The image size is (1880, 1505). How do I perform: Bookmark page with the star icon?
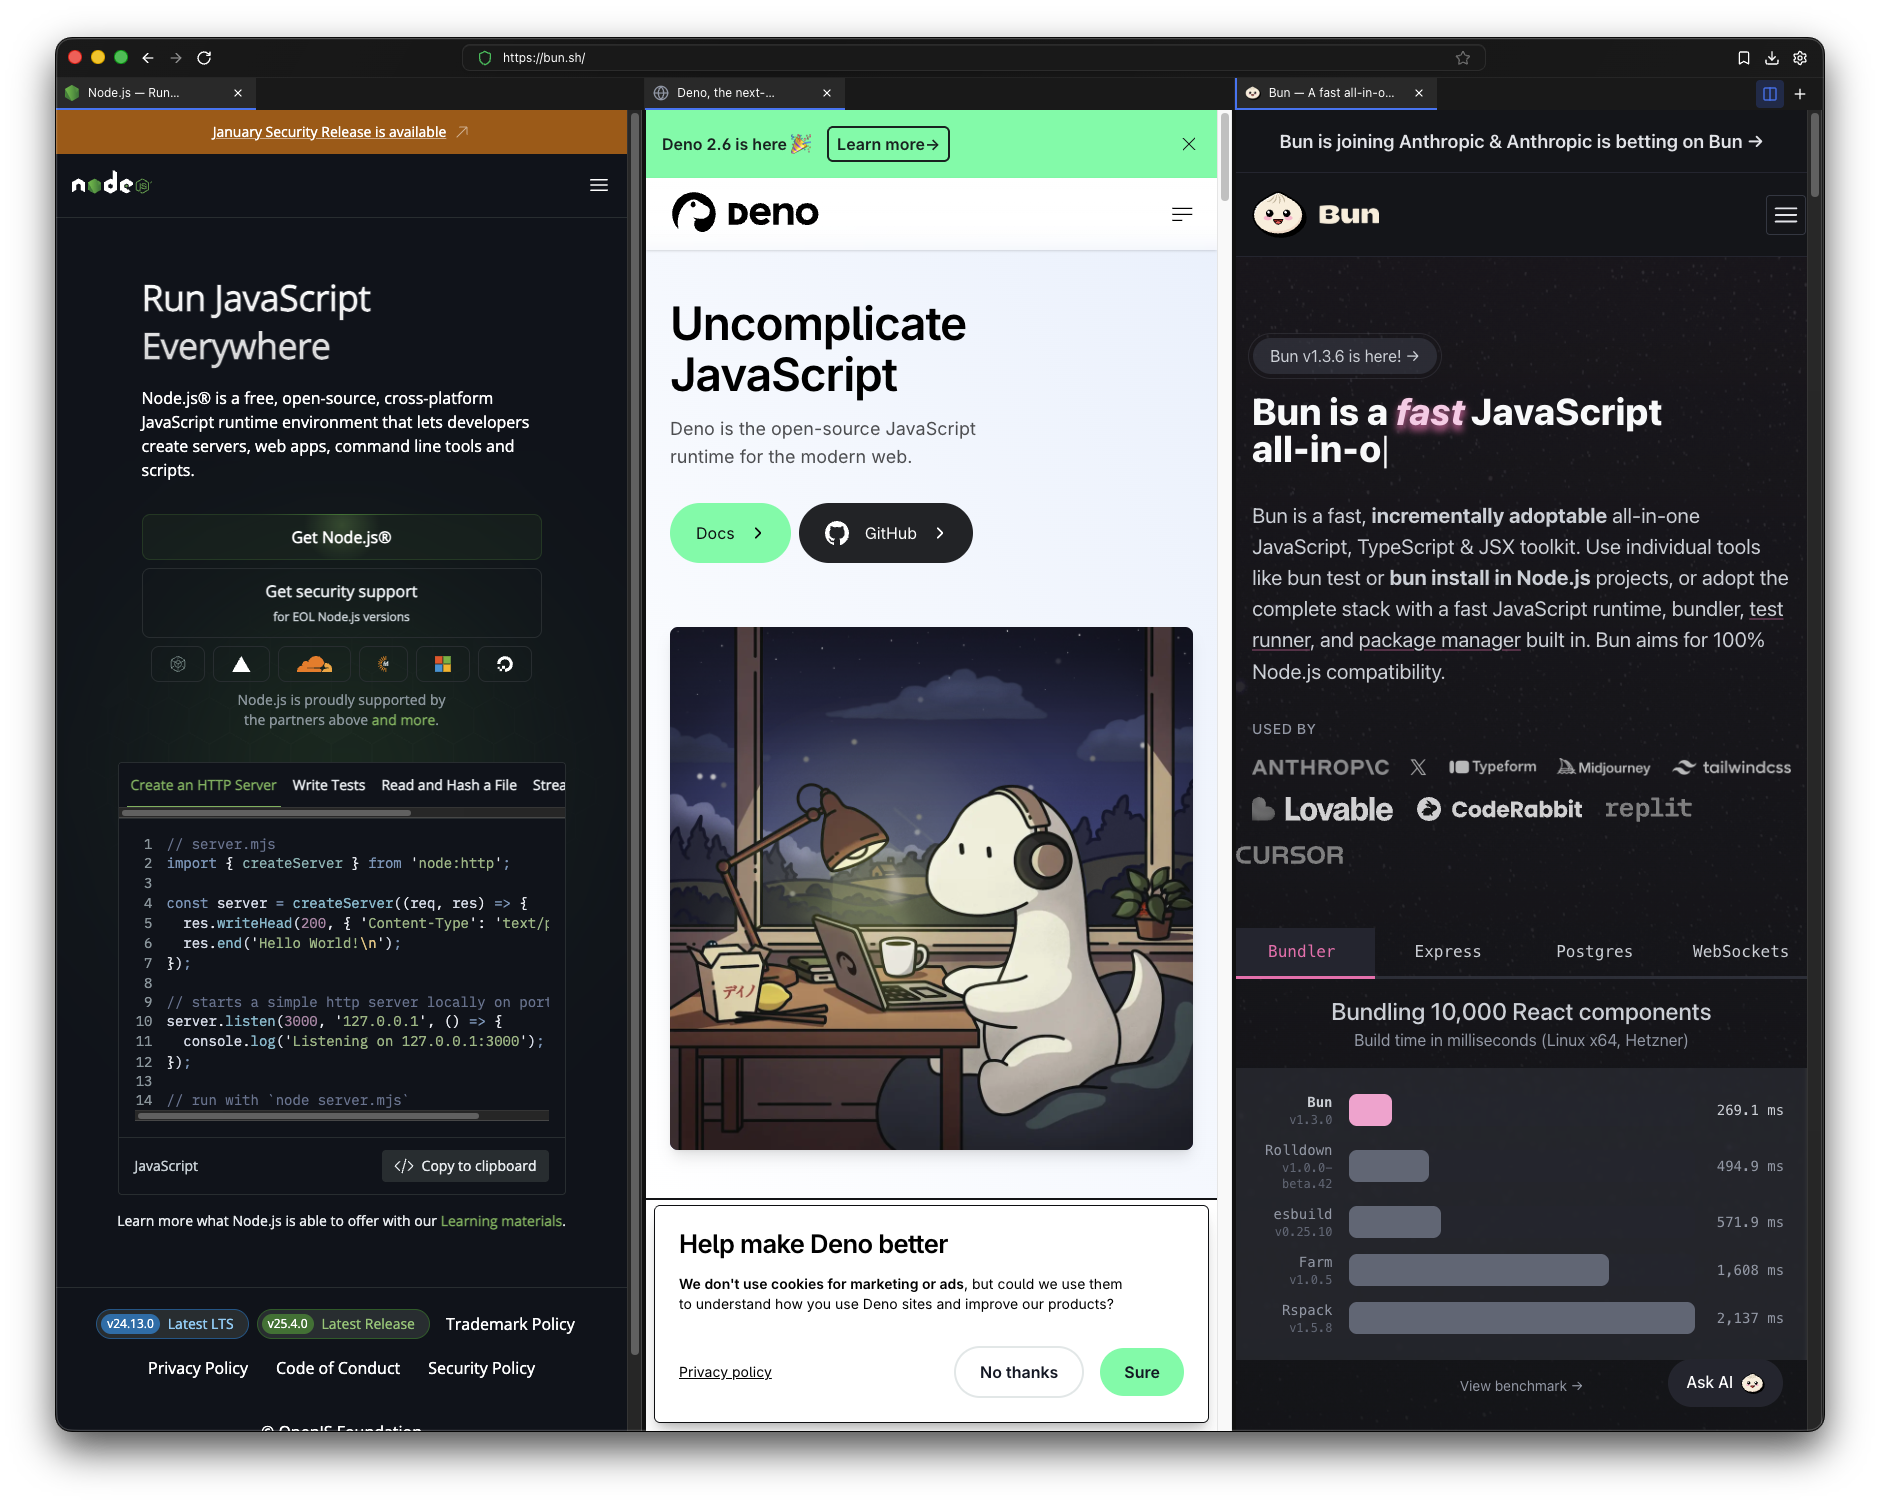click(1462, 58)
